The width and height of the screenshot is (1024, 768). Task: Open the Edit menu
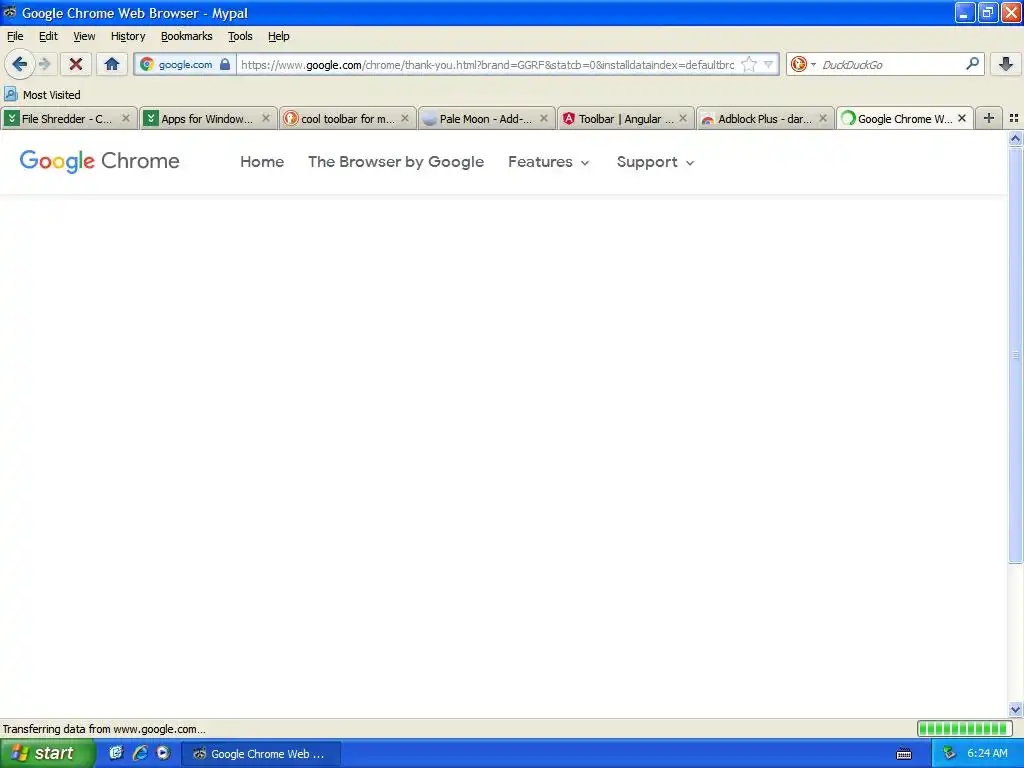coord(48,36)
